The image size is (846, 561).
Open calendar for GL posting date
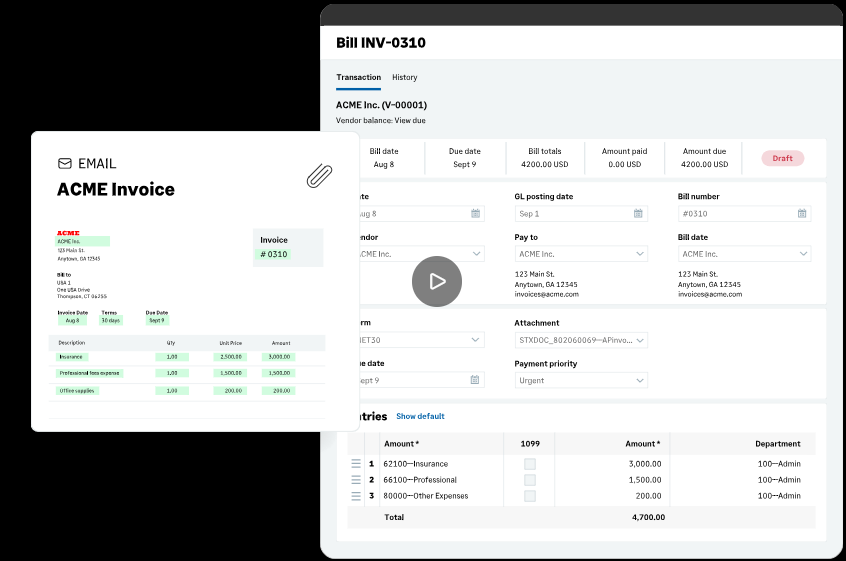(638, 213)
